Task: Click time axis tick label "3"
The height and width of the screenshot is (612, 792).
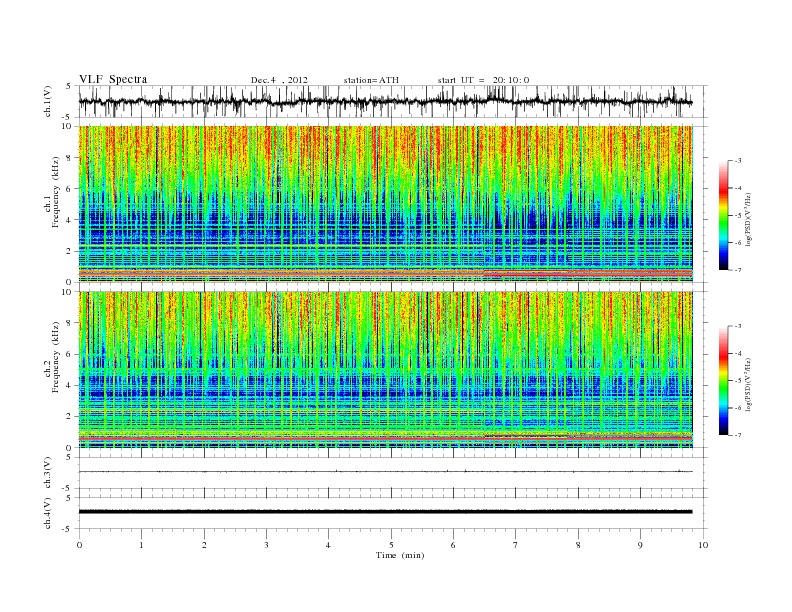Action: (x=266, y=545)
